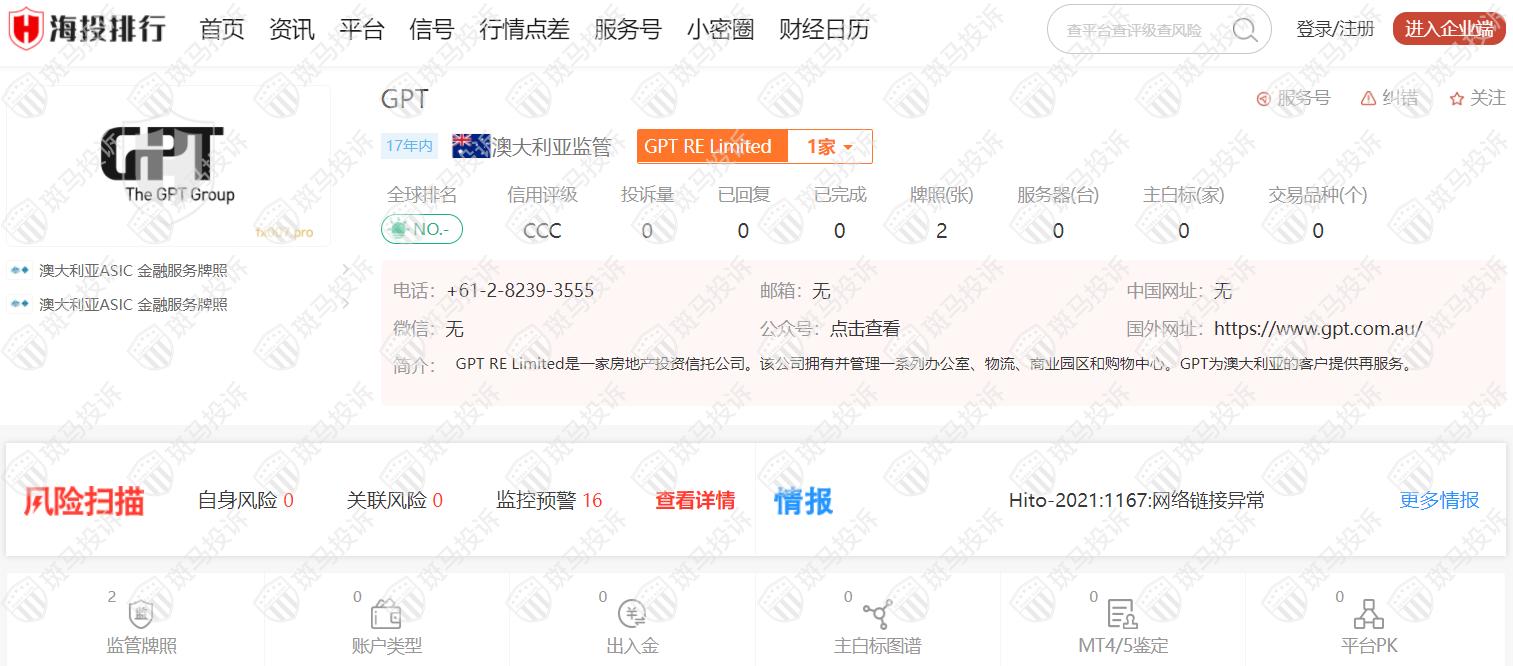Viewport: 1513px width, 666px height.
Task: Click the 服务号 icon beside GPT title
Action: click(1263, 98)
